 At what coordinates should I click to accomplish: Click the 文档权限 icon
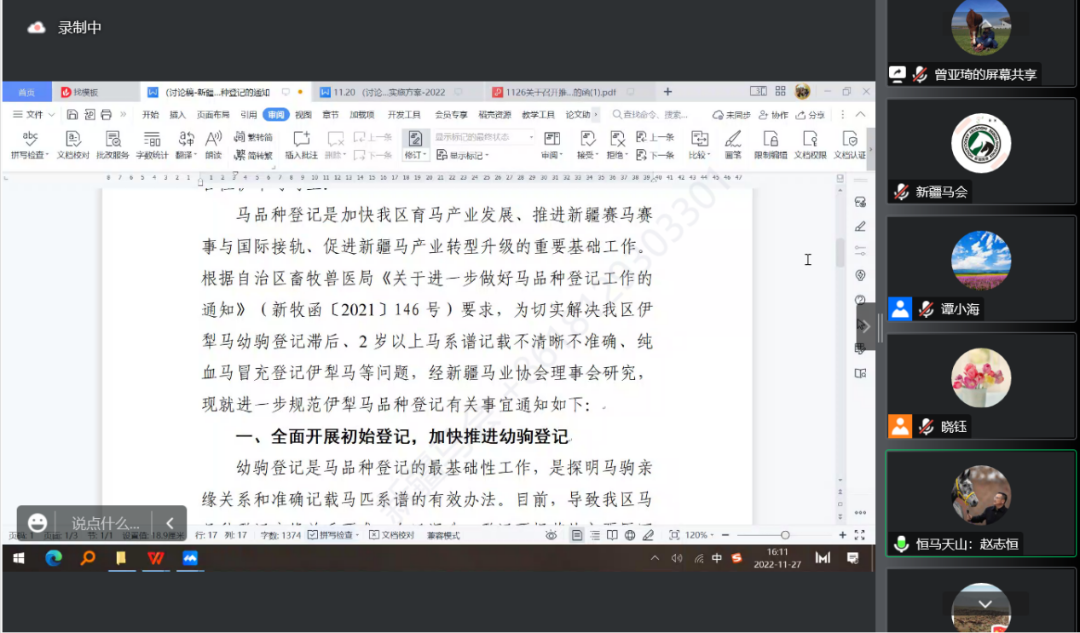coord(810,144)
